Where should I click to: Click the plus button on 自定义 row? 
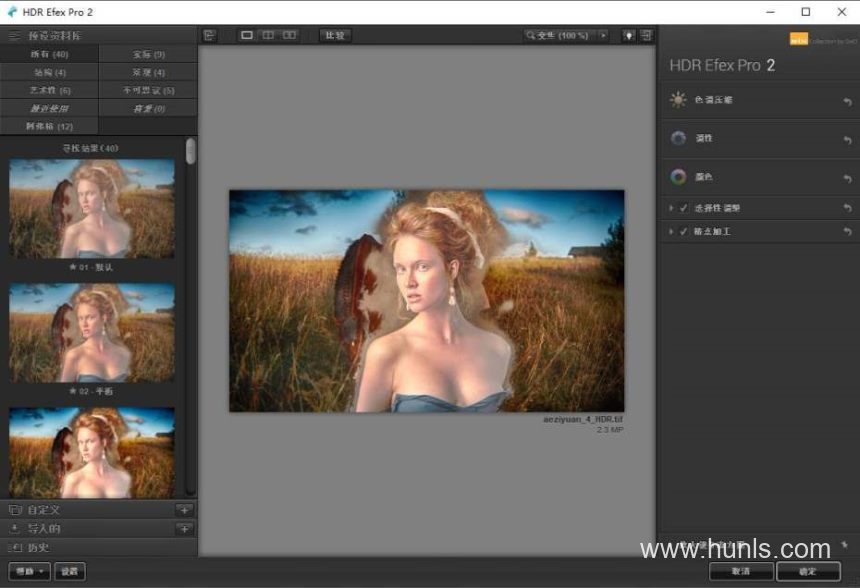(184, 510)
